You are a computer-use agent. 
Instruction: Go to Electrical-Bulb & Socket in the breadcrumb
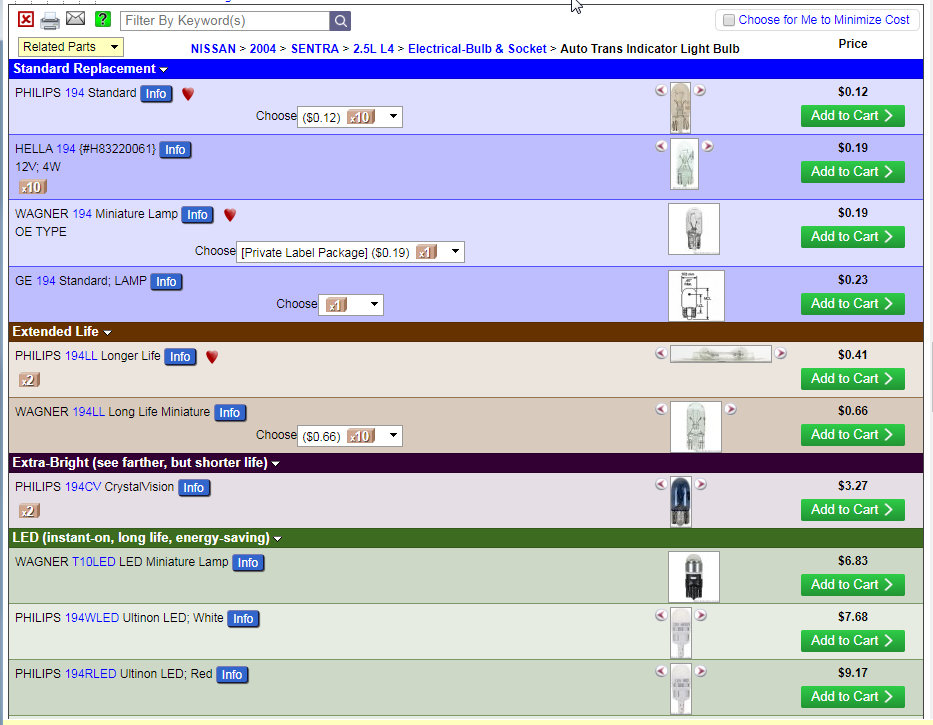pos(477,49)
